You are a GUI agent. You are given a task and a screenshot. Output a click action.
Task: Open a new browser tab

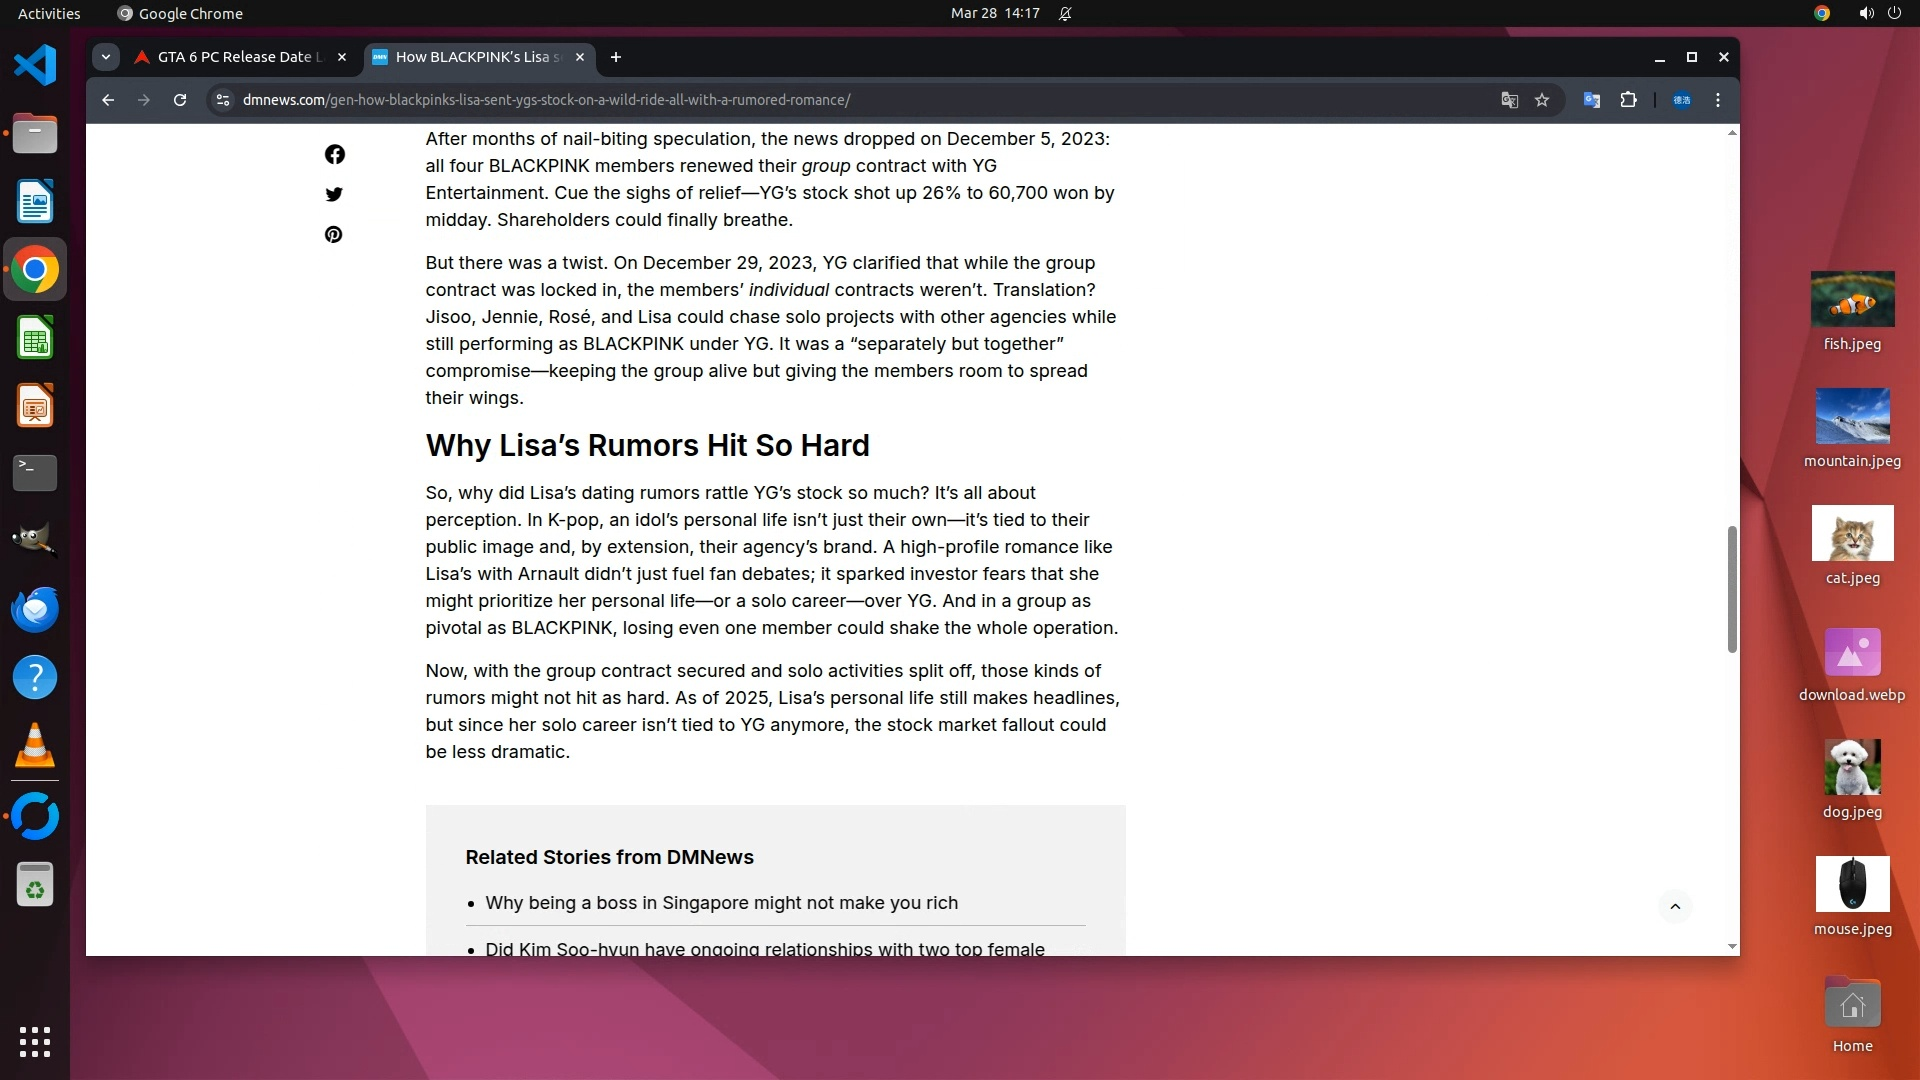pos(616,57)
